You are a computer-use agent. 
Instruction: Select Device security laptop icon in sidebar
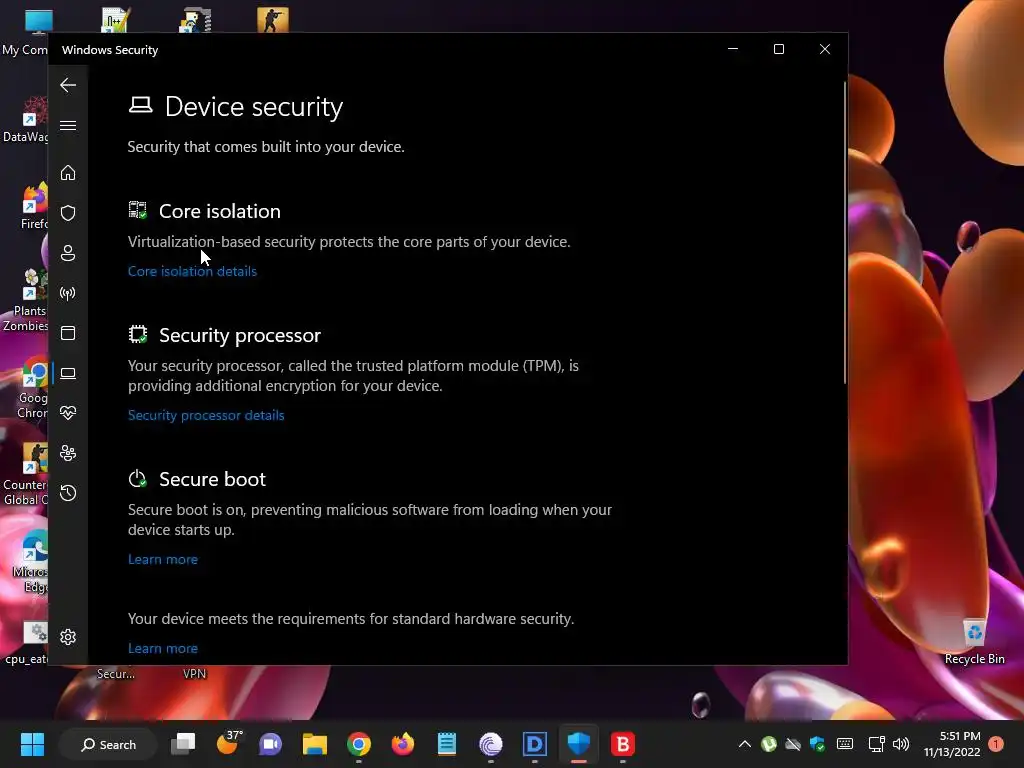point(68,374)
